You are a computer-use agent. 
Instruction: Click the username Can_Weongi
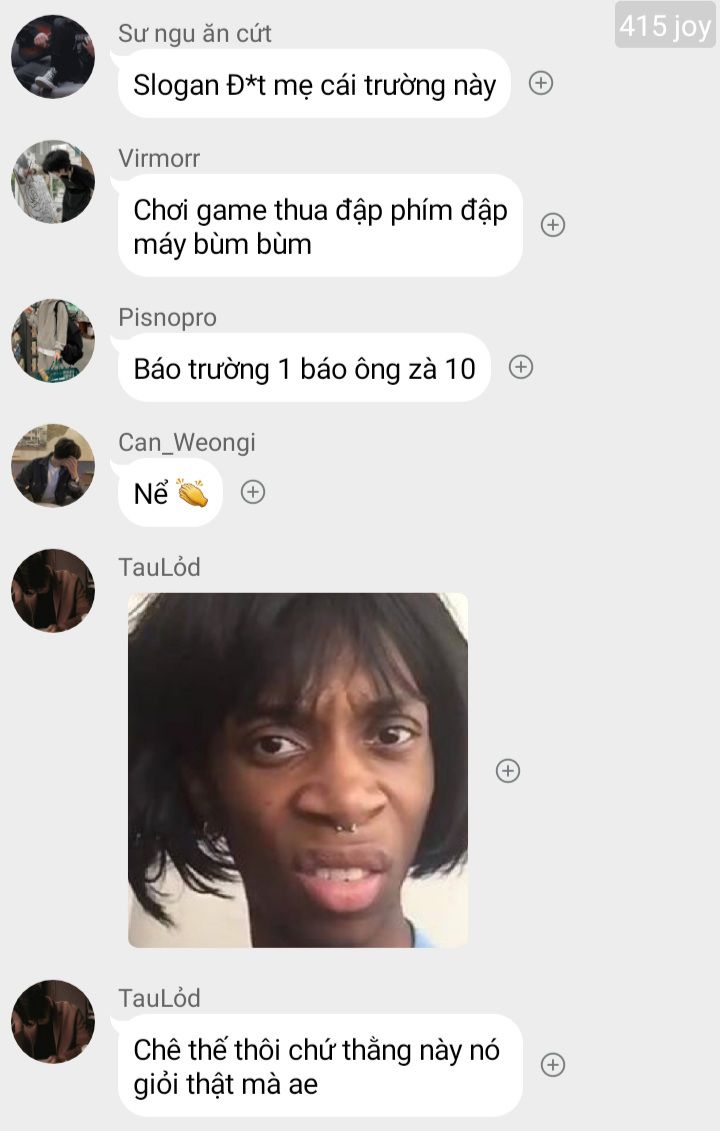(x=187, y=442)
